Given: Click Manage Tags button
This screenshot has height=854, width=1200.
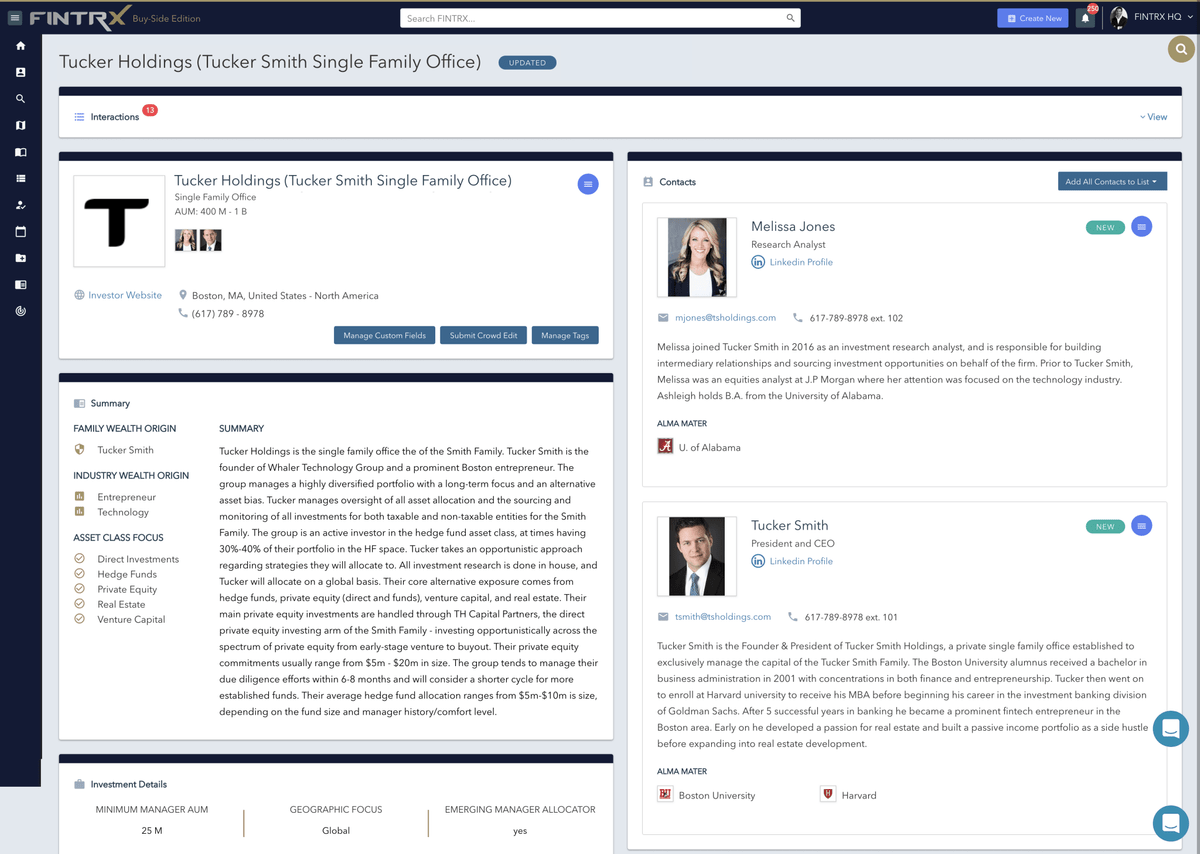Looking at the screenshot, I should 565,335.
